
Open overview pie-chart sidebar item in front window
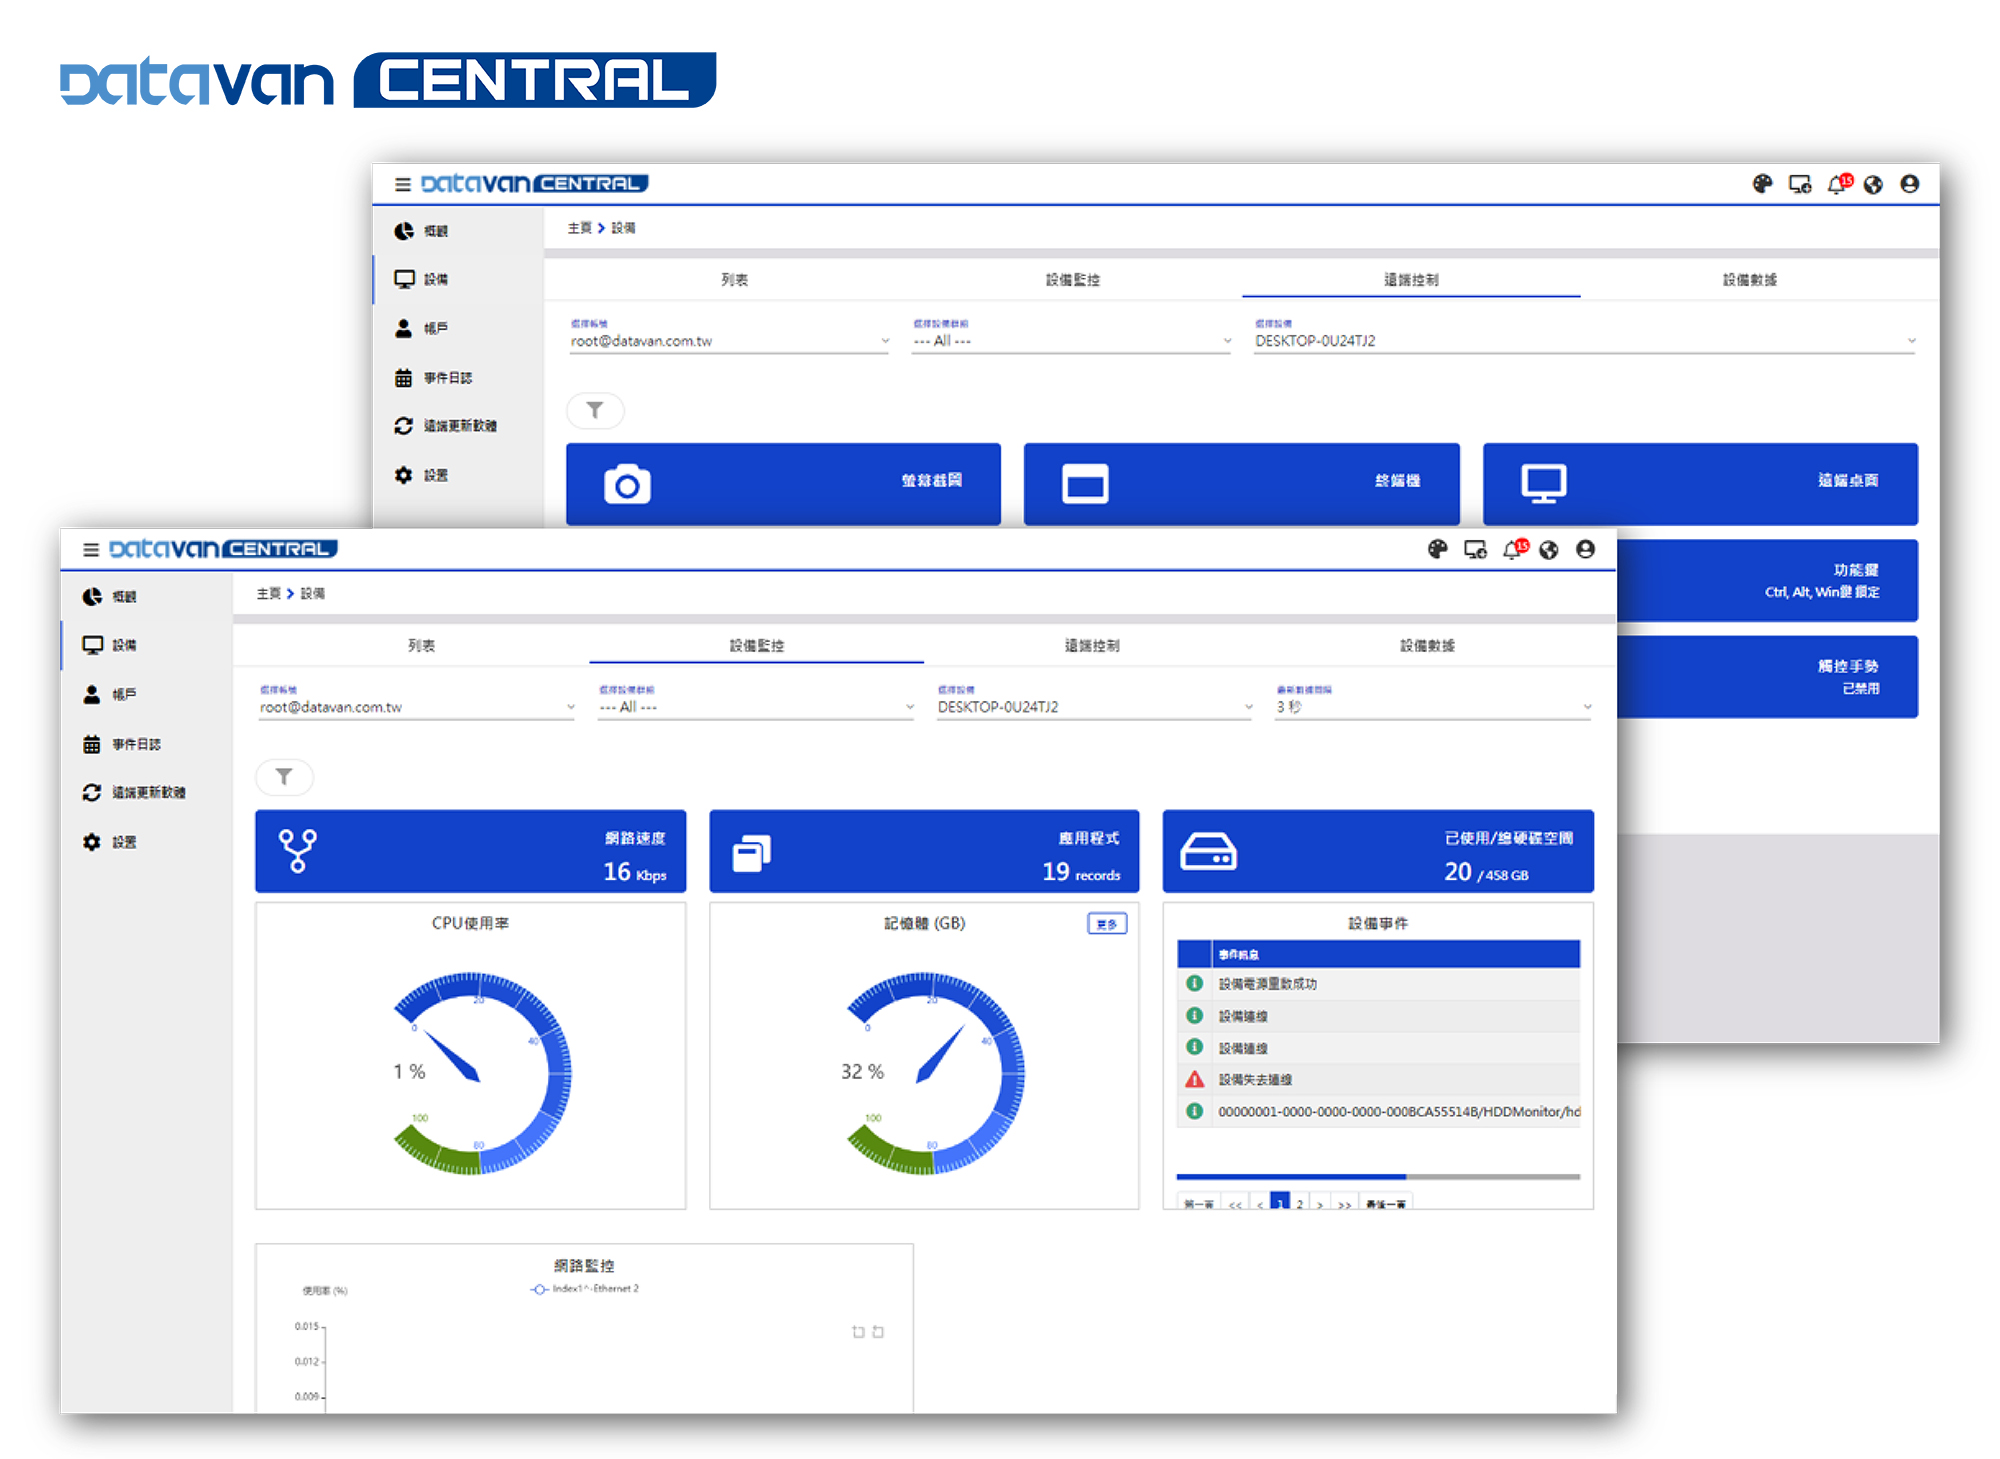click(x=146, y=597)
